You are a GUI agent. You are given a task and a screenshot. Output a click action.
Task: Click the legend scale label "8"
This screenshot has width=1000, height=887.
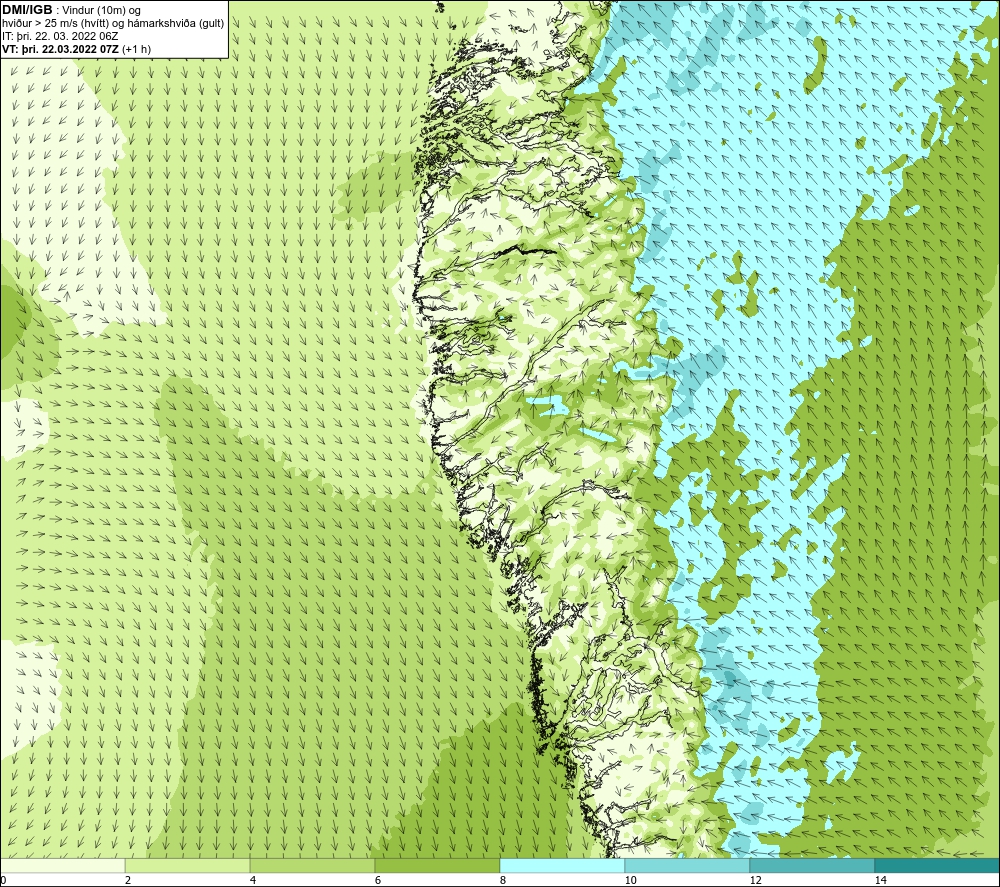coord(503,880)
